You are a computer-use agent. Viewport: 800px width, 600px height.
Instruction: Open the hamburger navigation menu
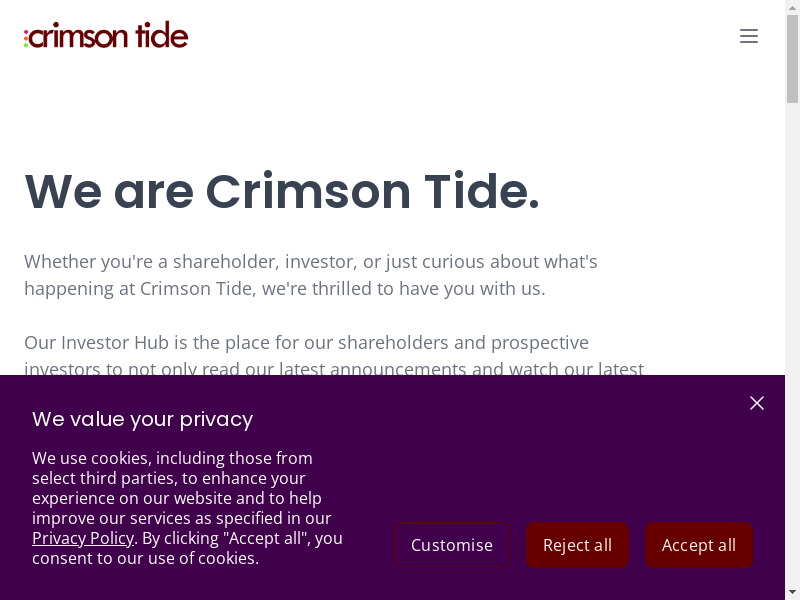coord(749,36)
